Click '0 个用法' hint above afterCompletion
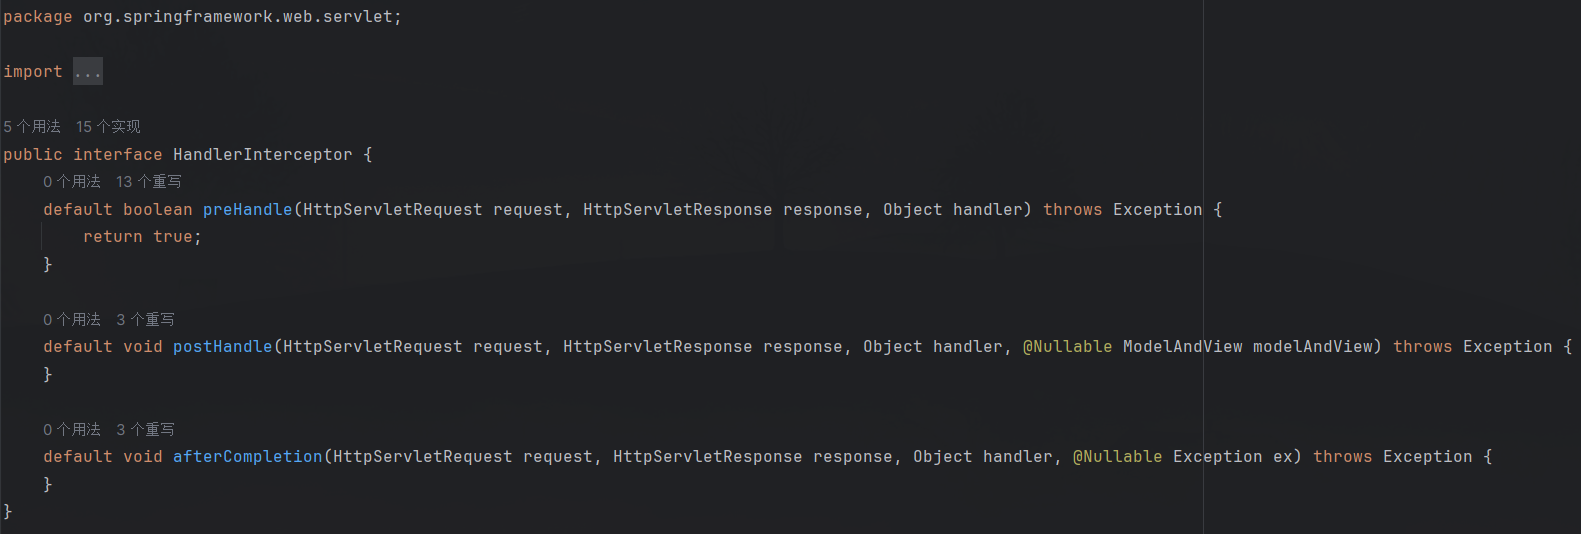This screenshot has width=1581, height=534. (x=72, y=430)
